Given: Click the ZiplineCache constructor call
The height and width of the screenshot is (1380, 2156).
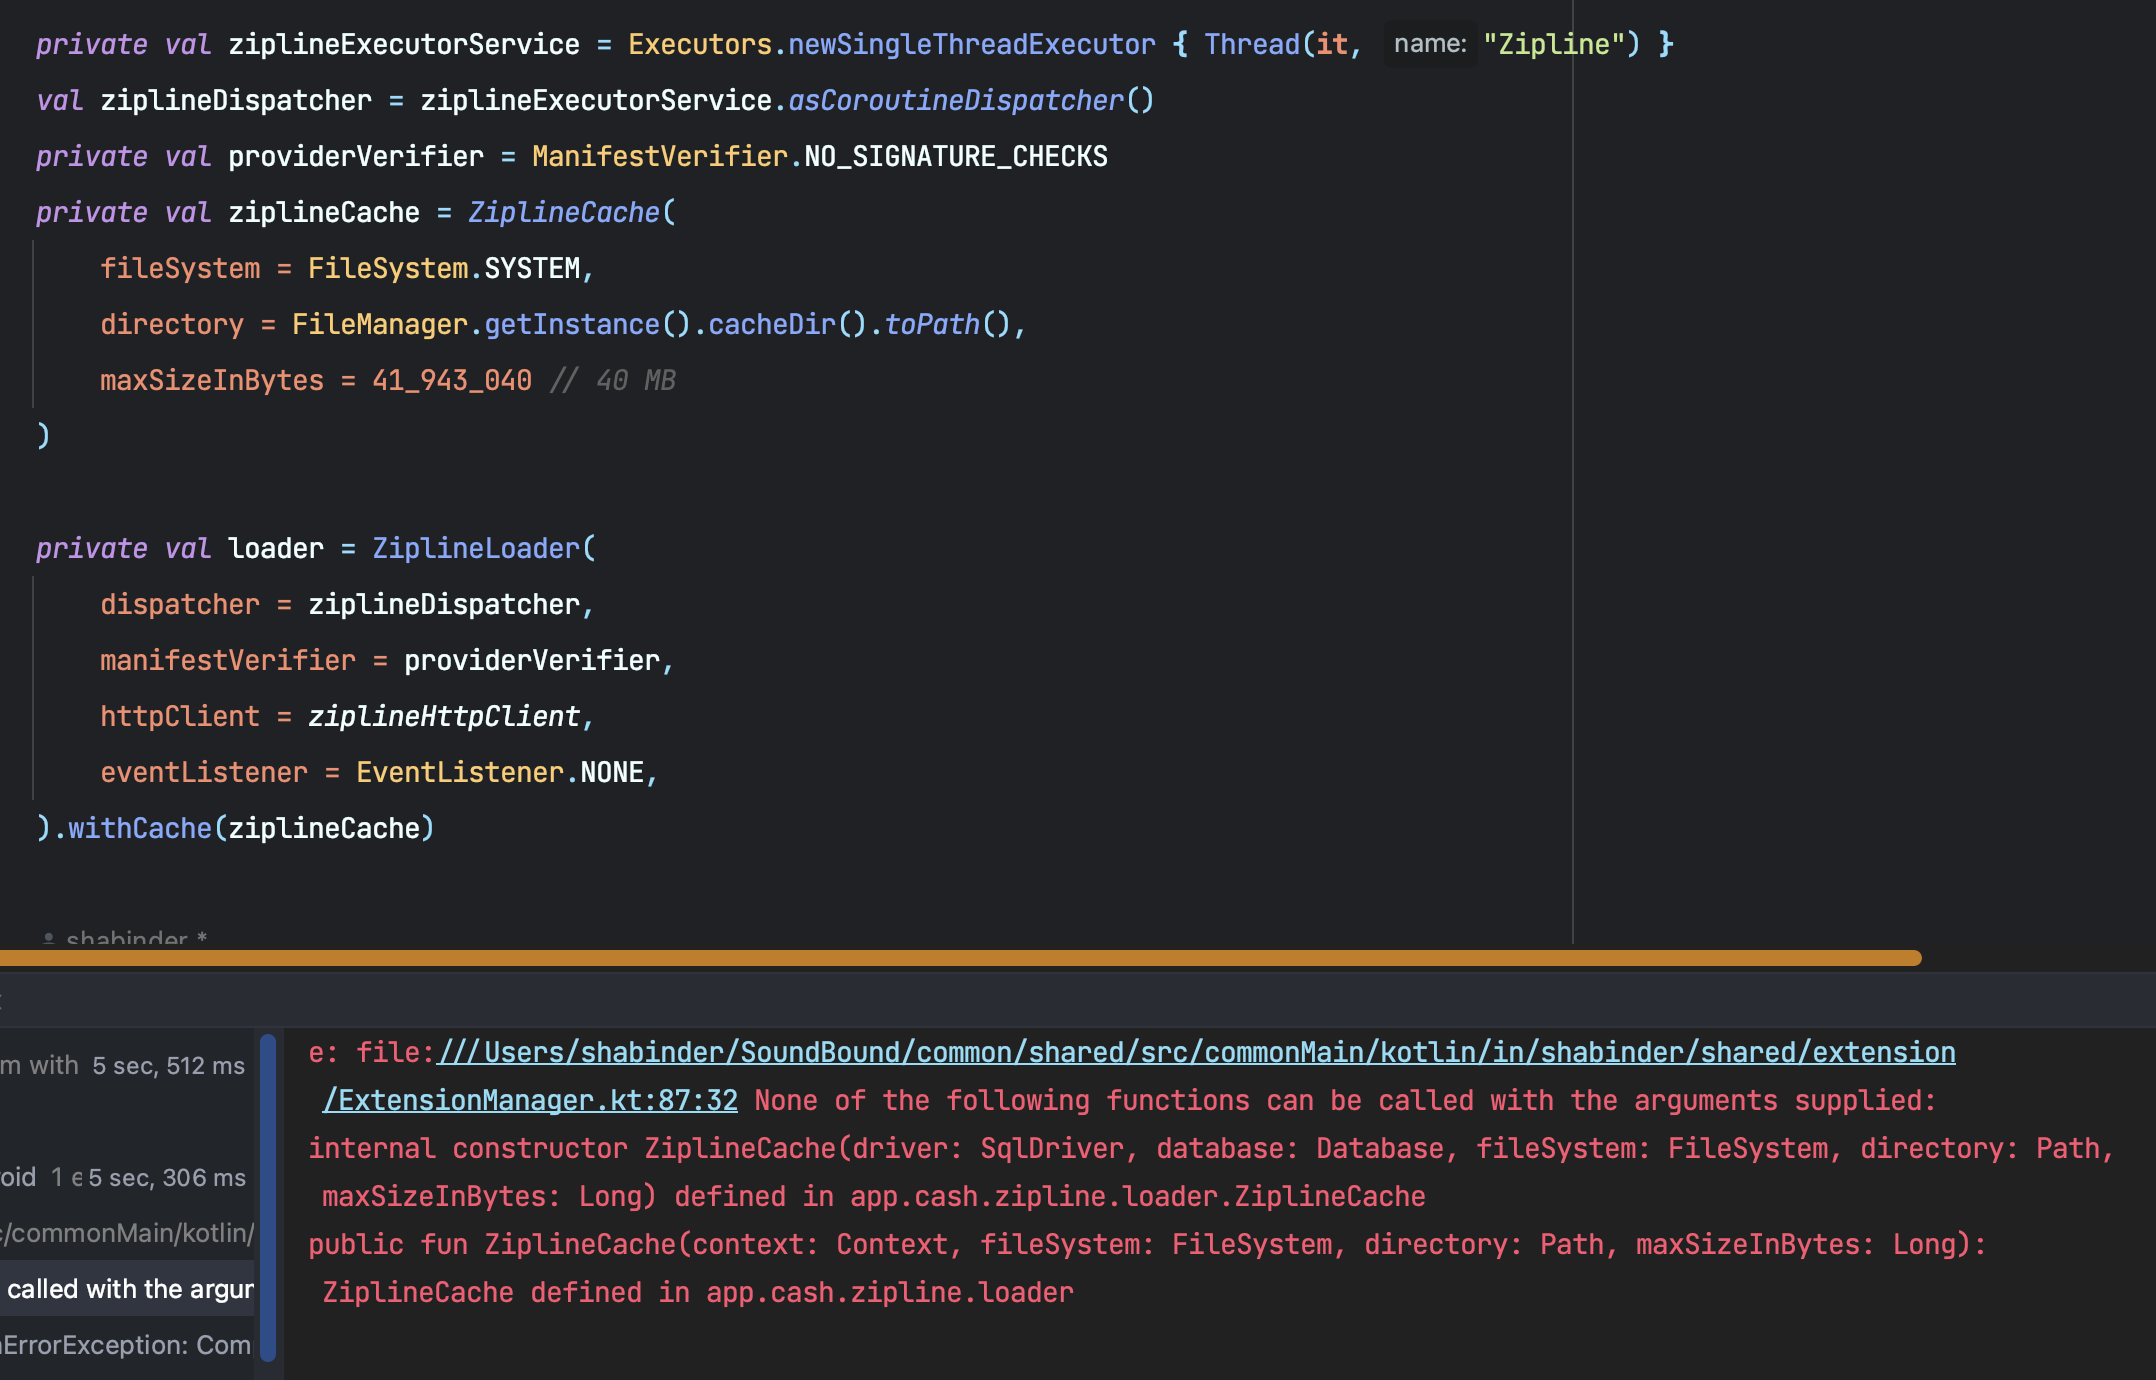Looking at the screenshot, I should click(564, 213).
